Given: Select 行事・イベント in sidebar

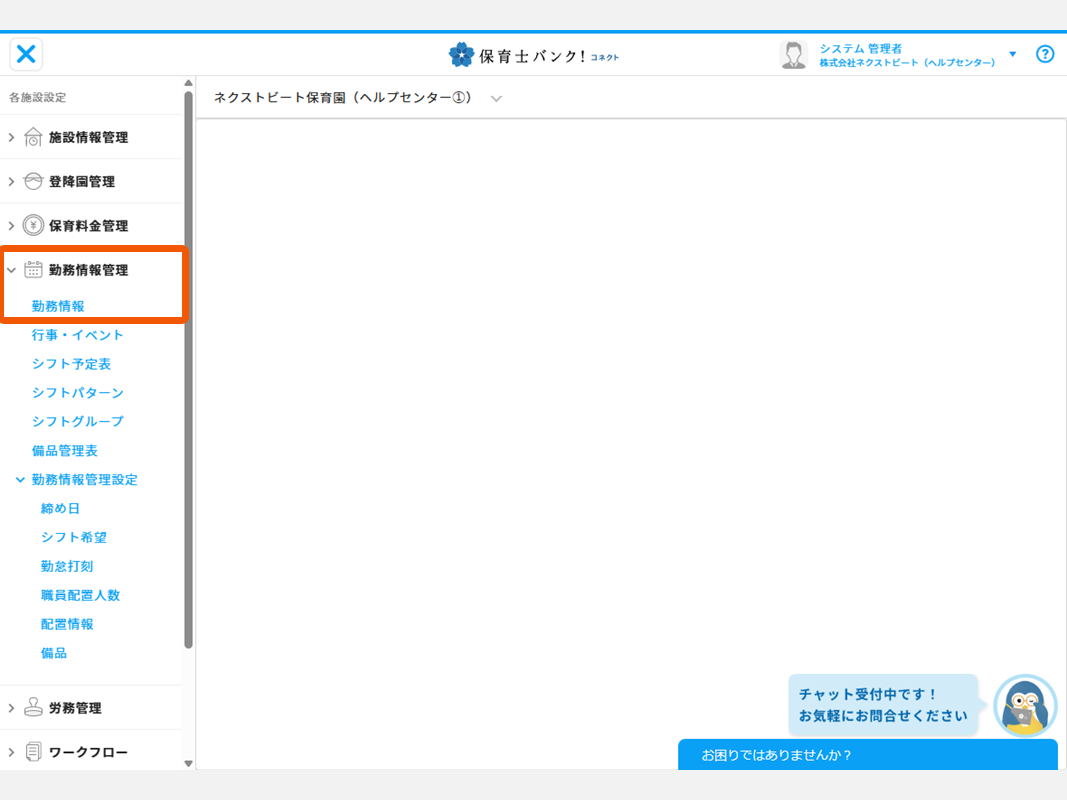Looking at the screenshot, I should coord(77,335).
